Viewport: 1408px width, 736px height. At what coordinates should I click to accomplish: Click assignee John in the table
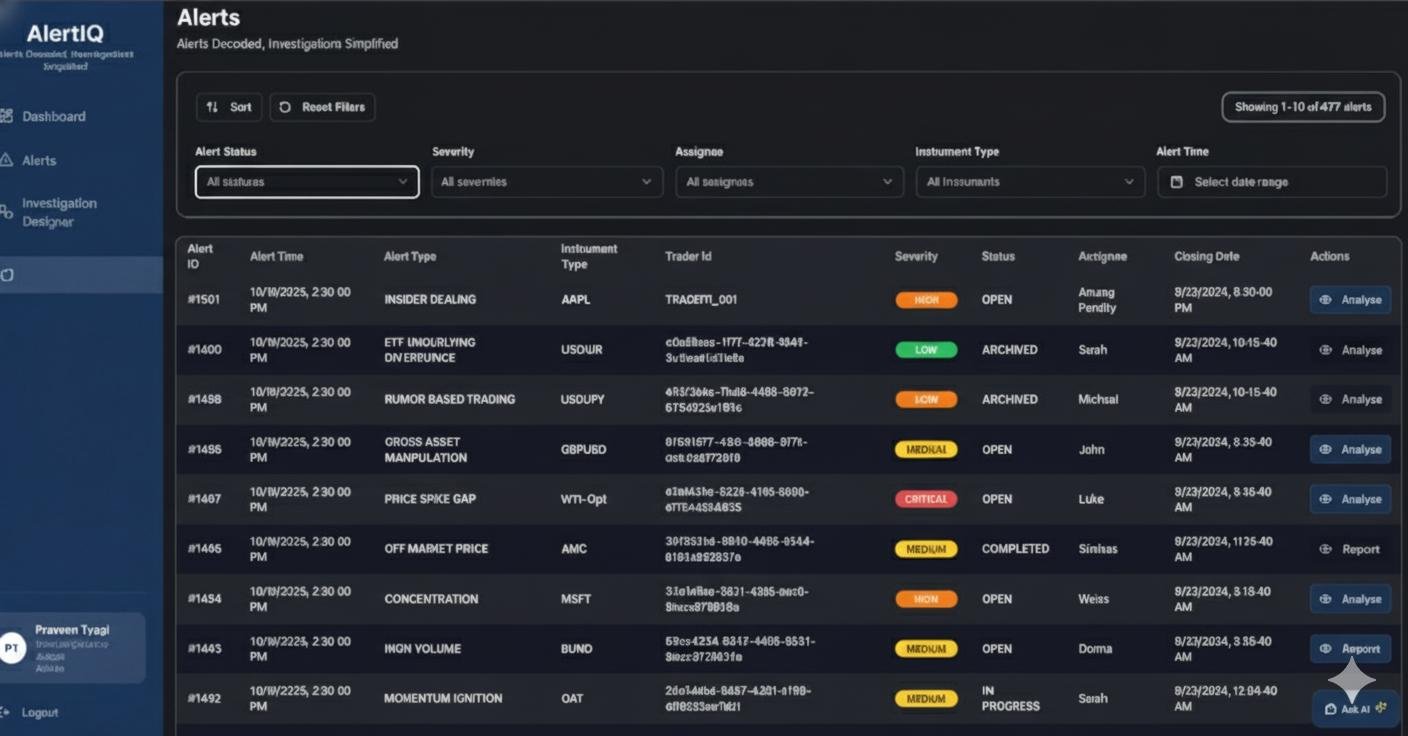pyautogui.click(x=1091, y=449)
